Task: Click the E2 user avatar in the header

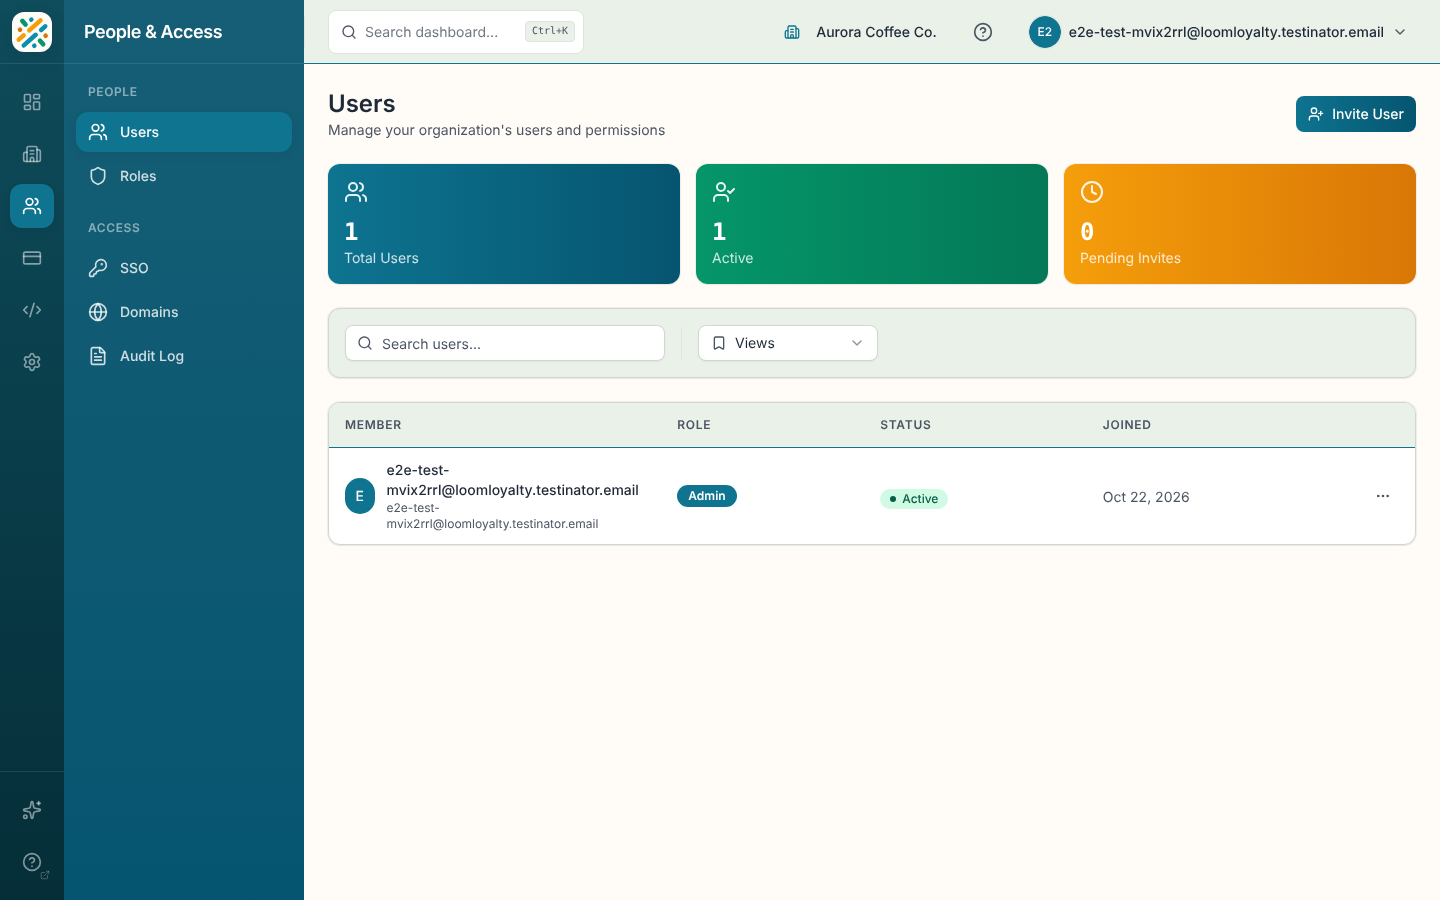Action: click(1045, 32)
